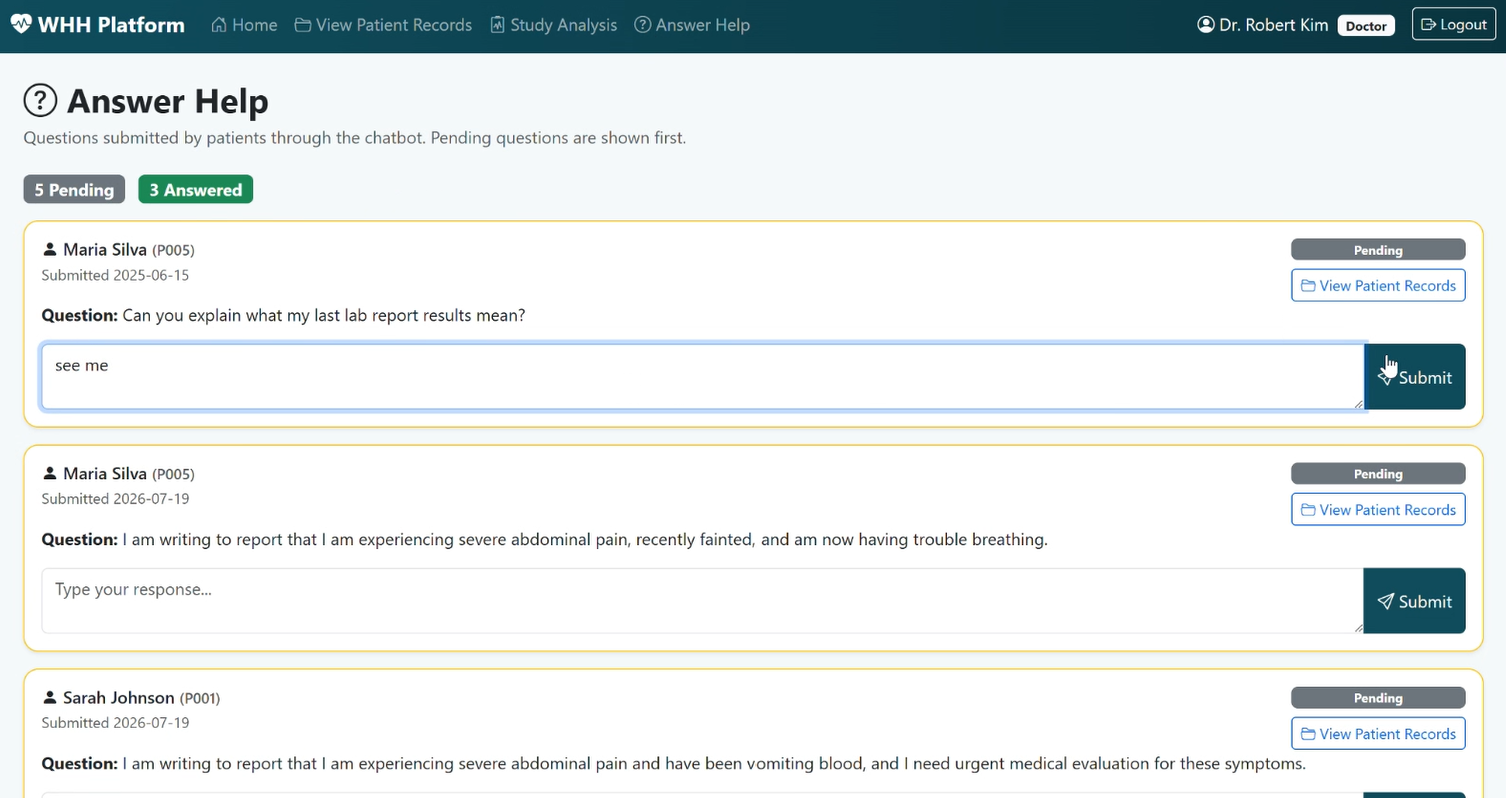Click the person icon in the fainting report card
This screenshot has width=1506, height=798.
[x=50, y=474]
